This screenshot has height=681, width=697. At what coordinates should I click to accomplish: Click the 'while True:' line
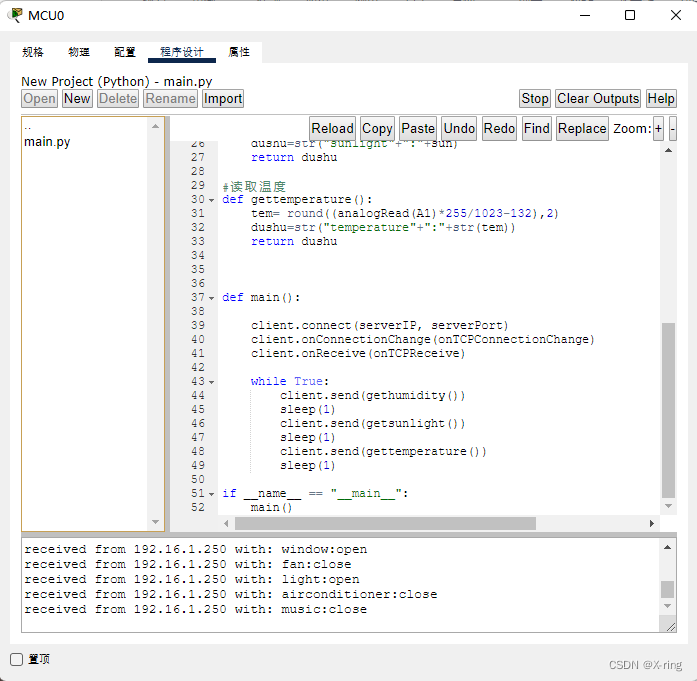coord(289,381)
